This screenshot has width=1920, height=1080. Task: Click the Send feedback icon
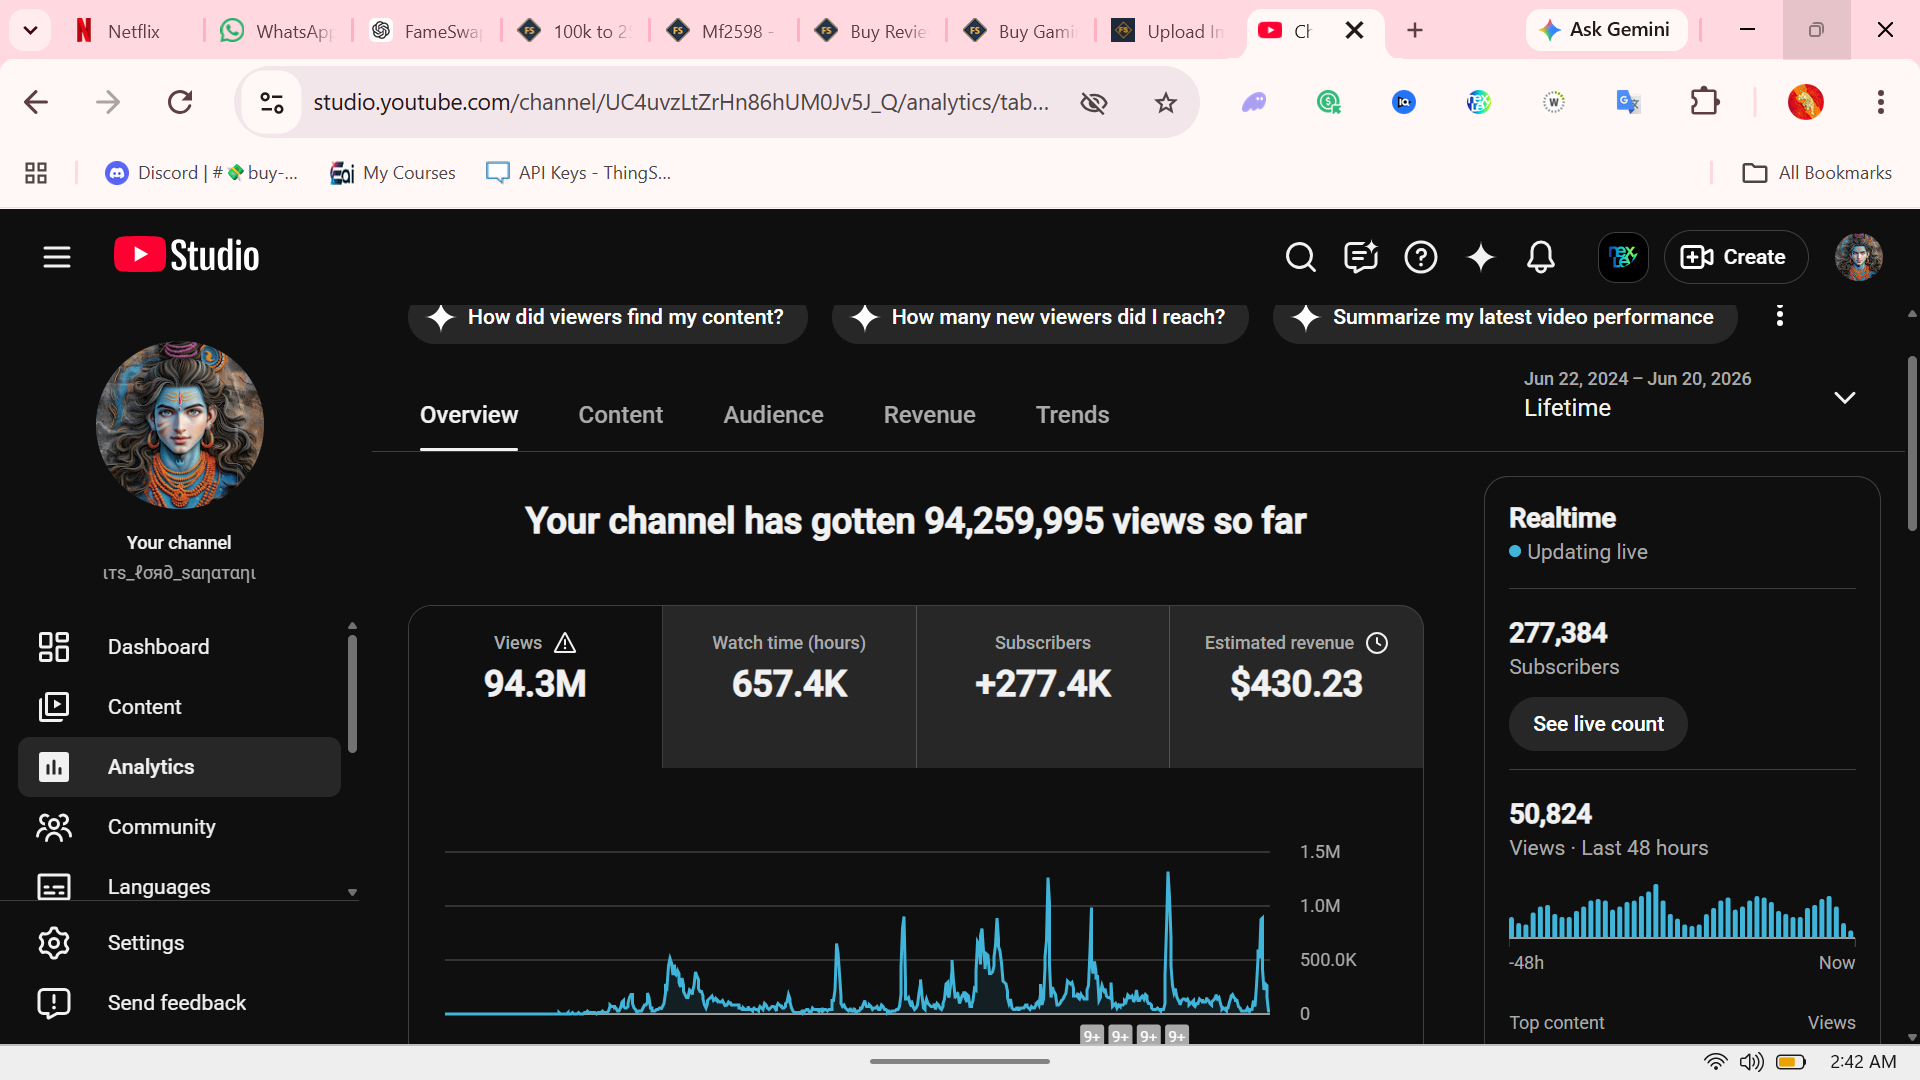(54, 1003)
